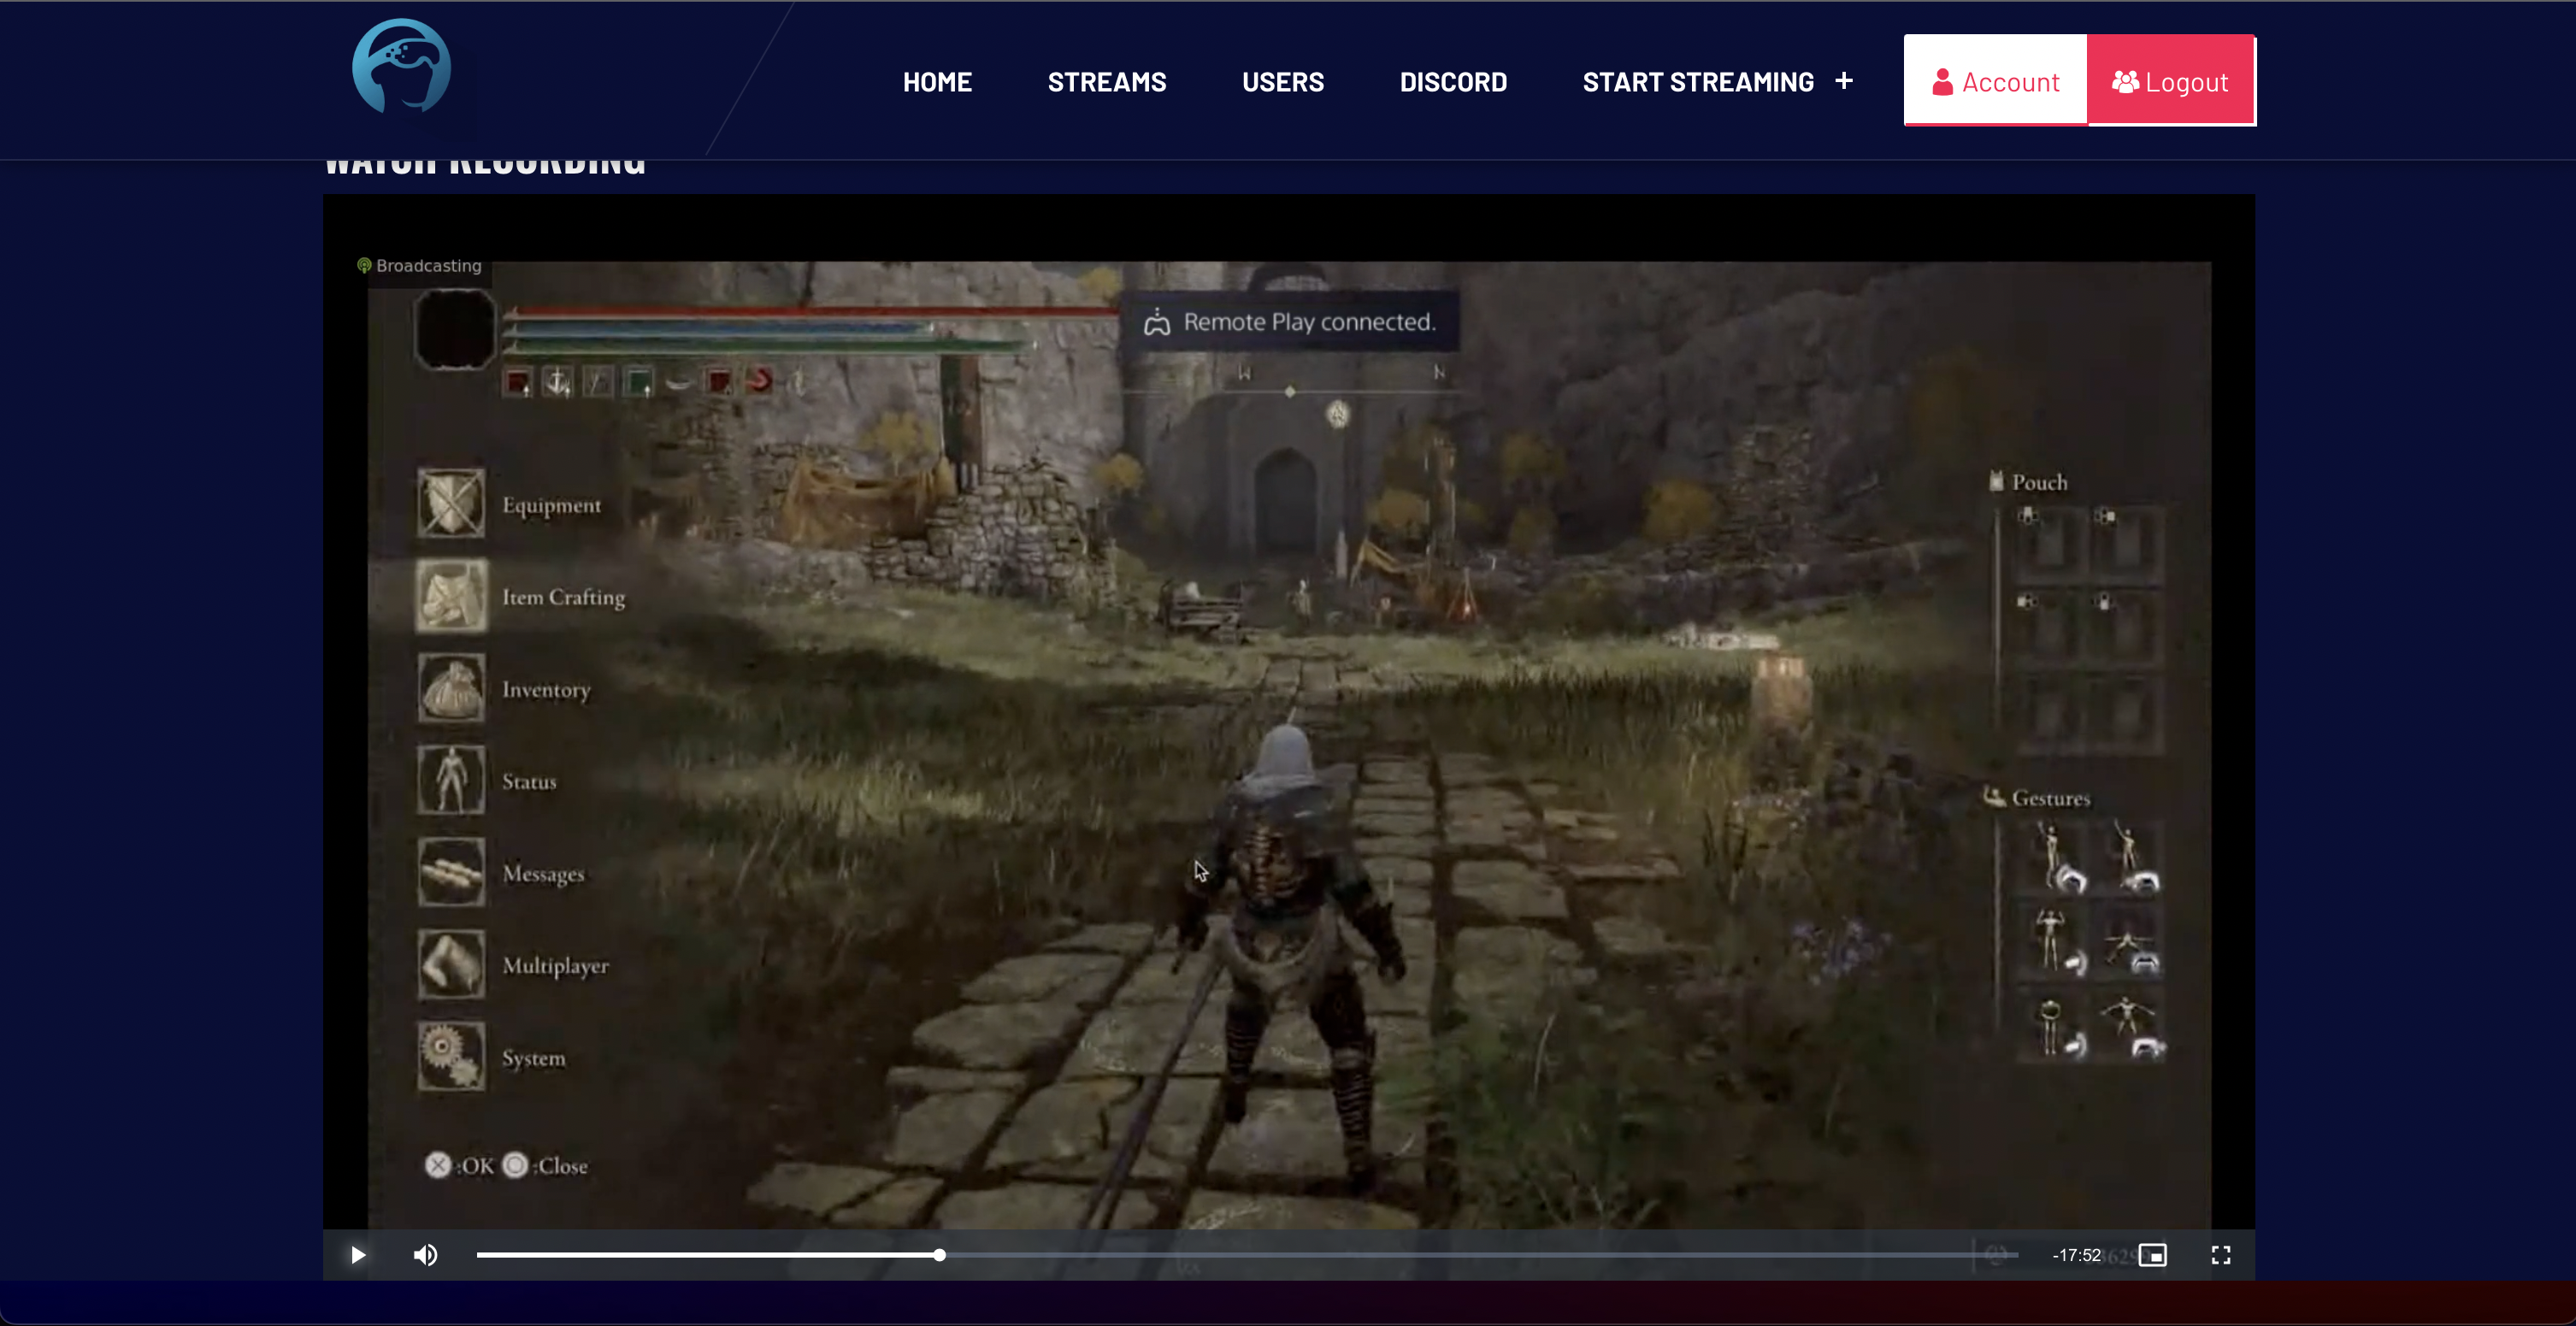Click the Item Crafting label text
Image resolution: width=2576 pixels, height=1326 pixels.
[563, 597]
